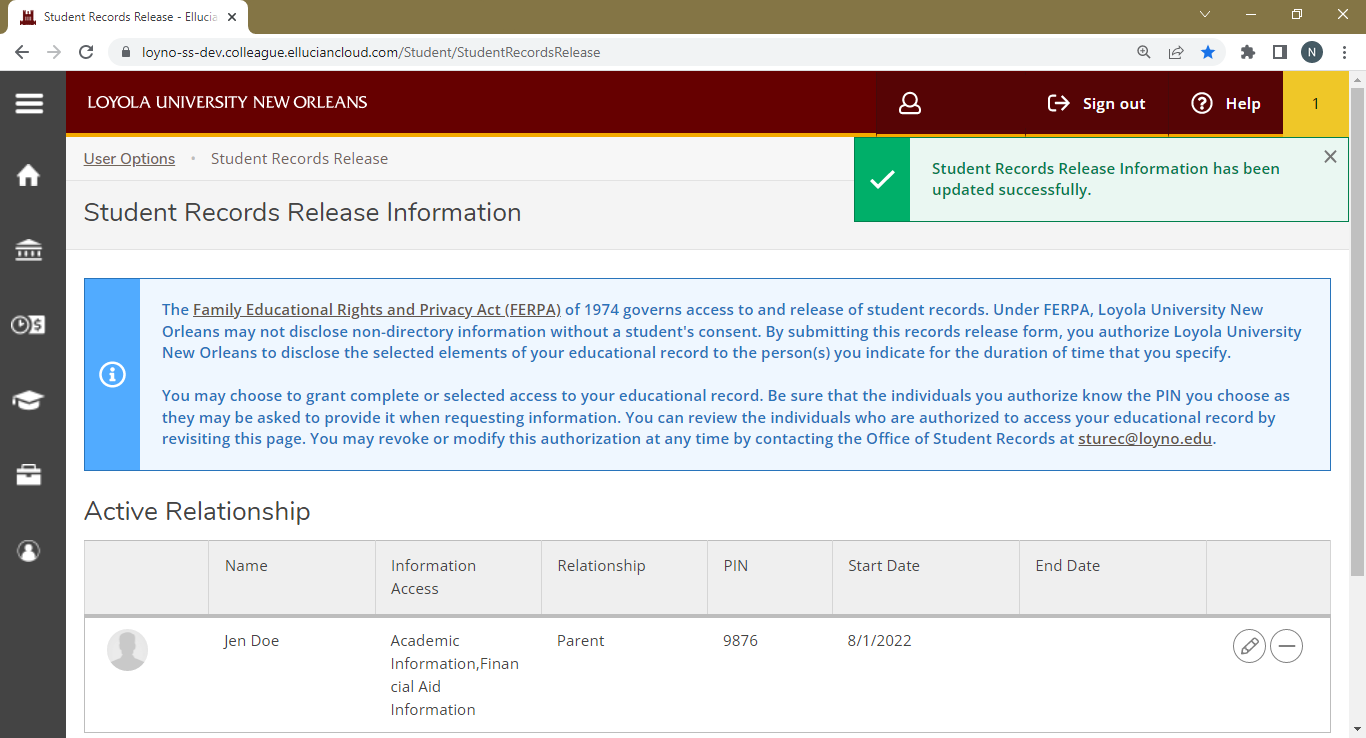Open the Chrome three-dot menu
Image resolution: width=1366 pixels, height=738 pixels.
(x=1346, y=51)
